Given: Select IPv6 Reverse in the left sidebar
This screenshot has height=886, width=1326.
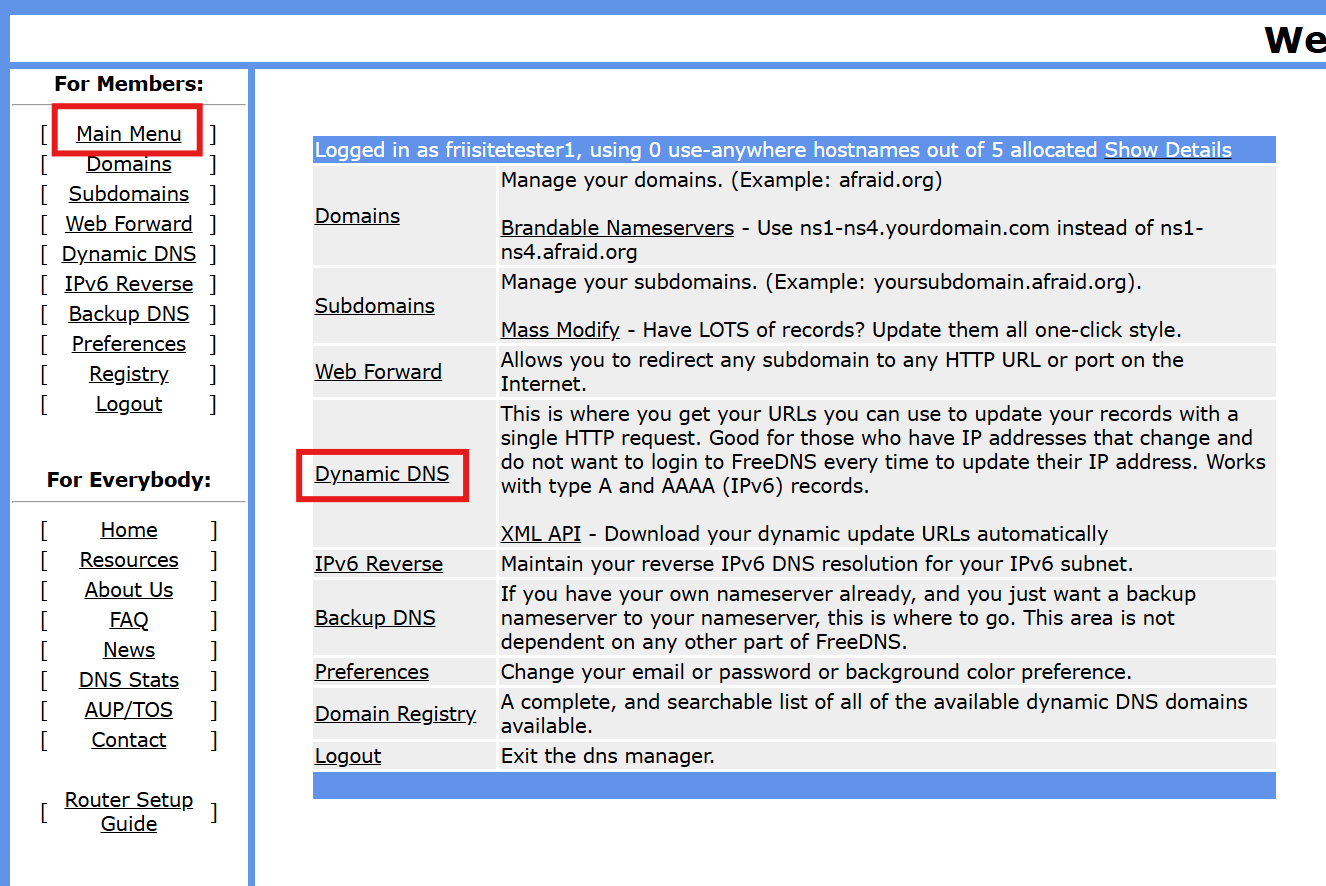Looking at the screenshot, I should click(129, 284).
